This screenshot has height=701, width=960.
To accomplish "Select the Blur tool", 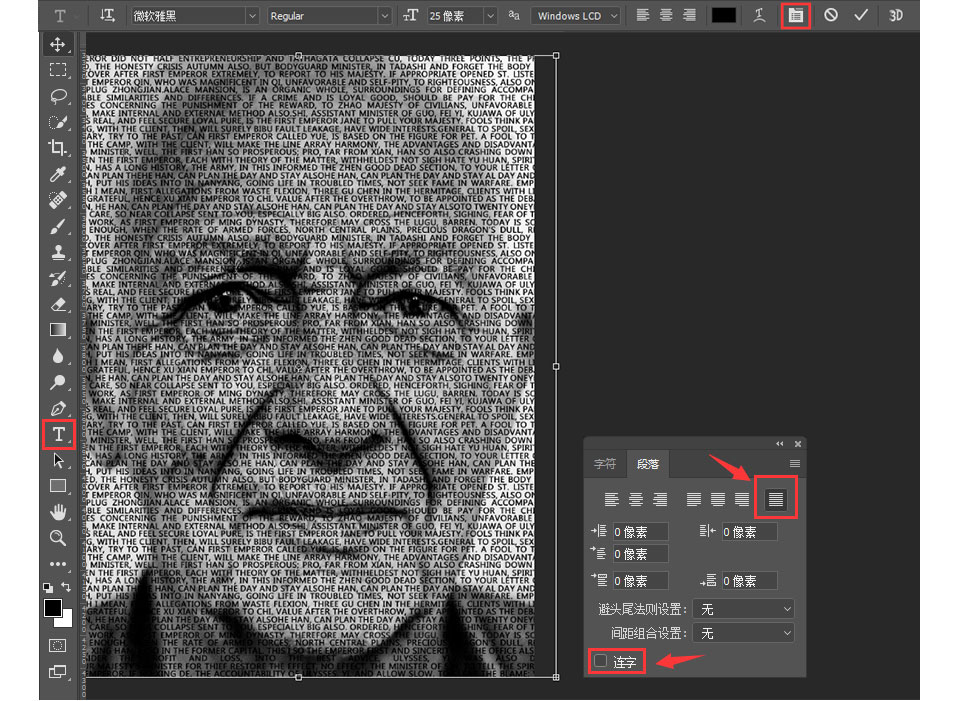I will [x=58, y=356].
